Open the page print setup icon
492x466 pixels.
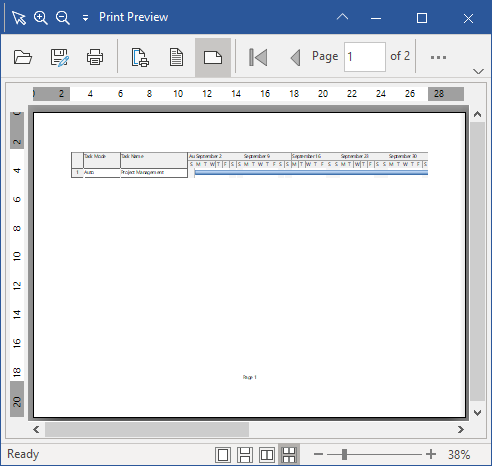pos(140,57)
